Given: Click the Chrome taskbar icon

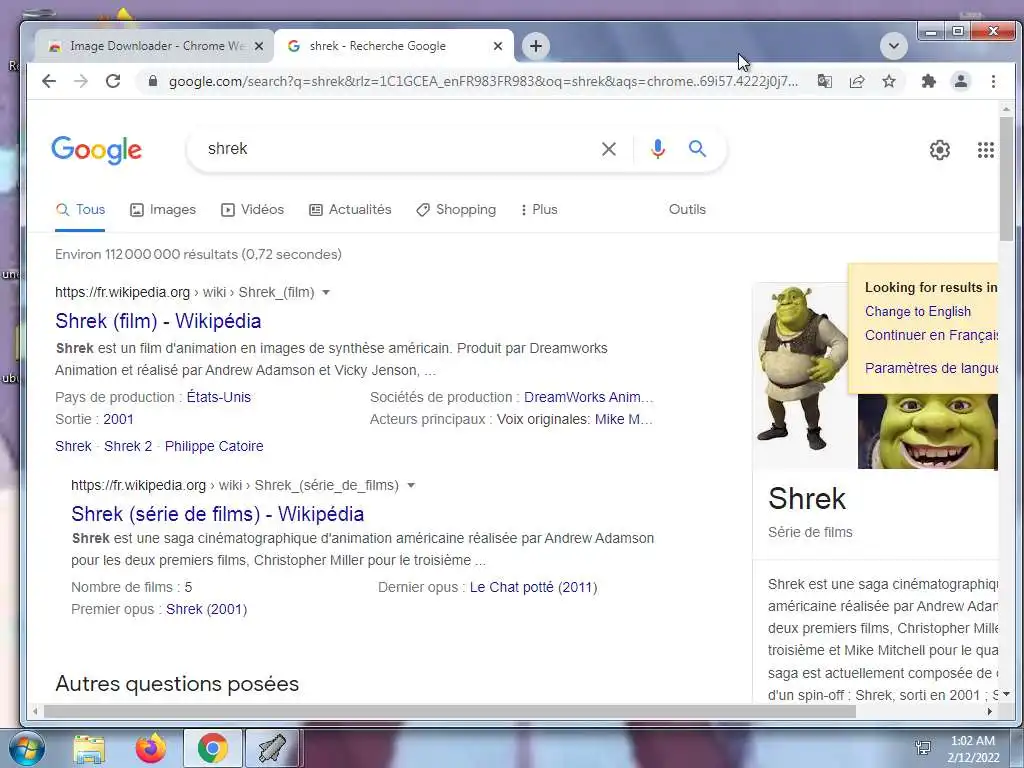Looking at the screenshot, I should (212, 748).
